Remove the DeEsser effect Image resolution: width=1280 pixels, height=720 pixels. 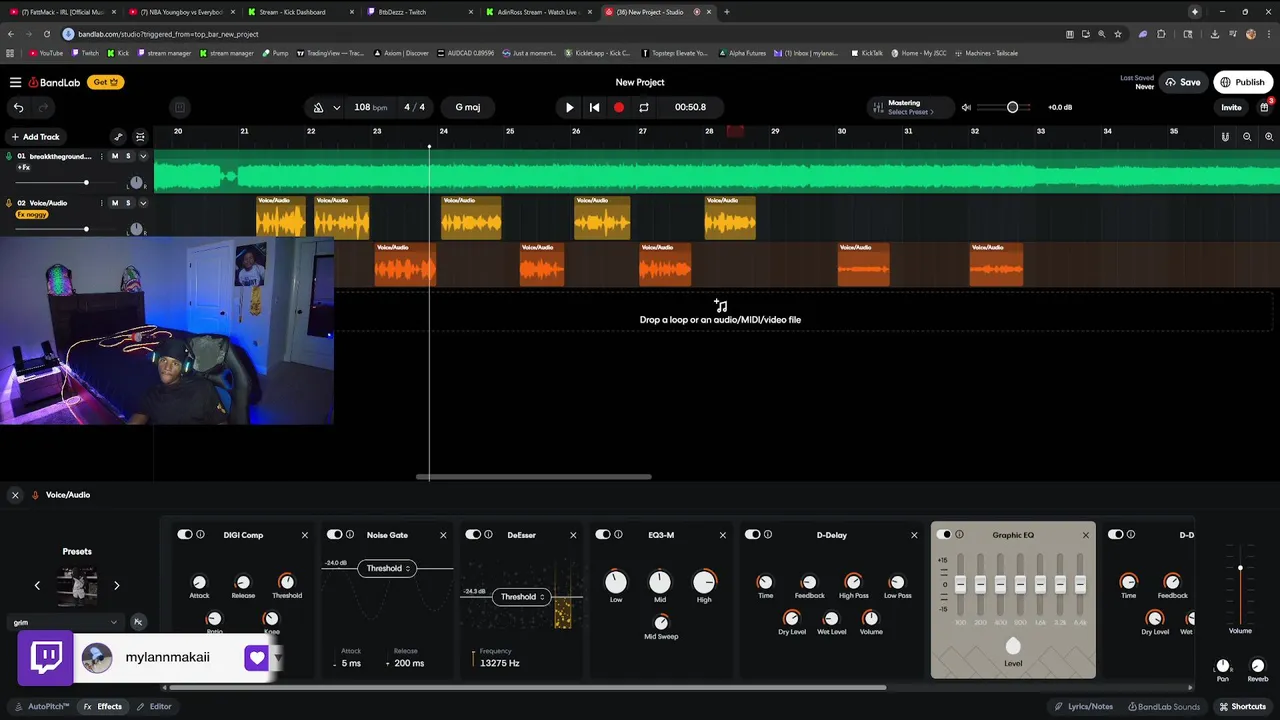click(x=573, y=535)
